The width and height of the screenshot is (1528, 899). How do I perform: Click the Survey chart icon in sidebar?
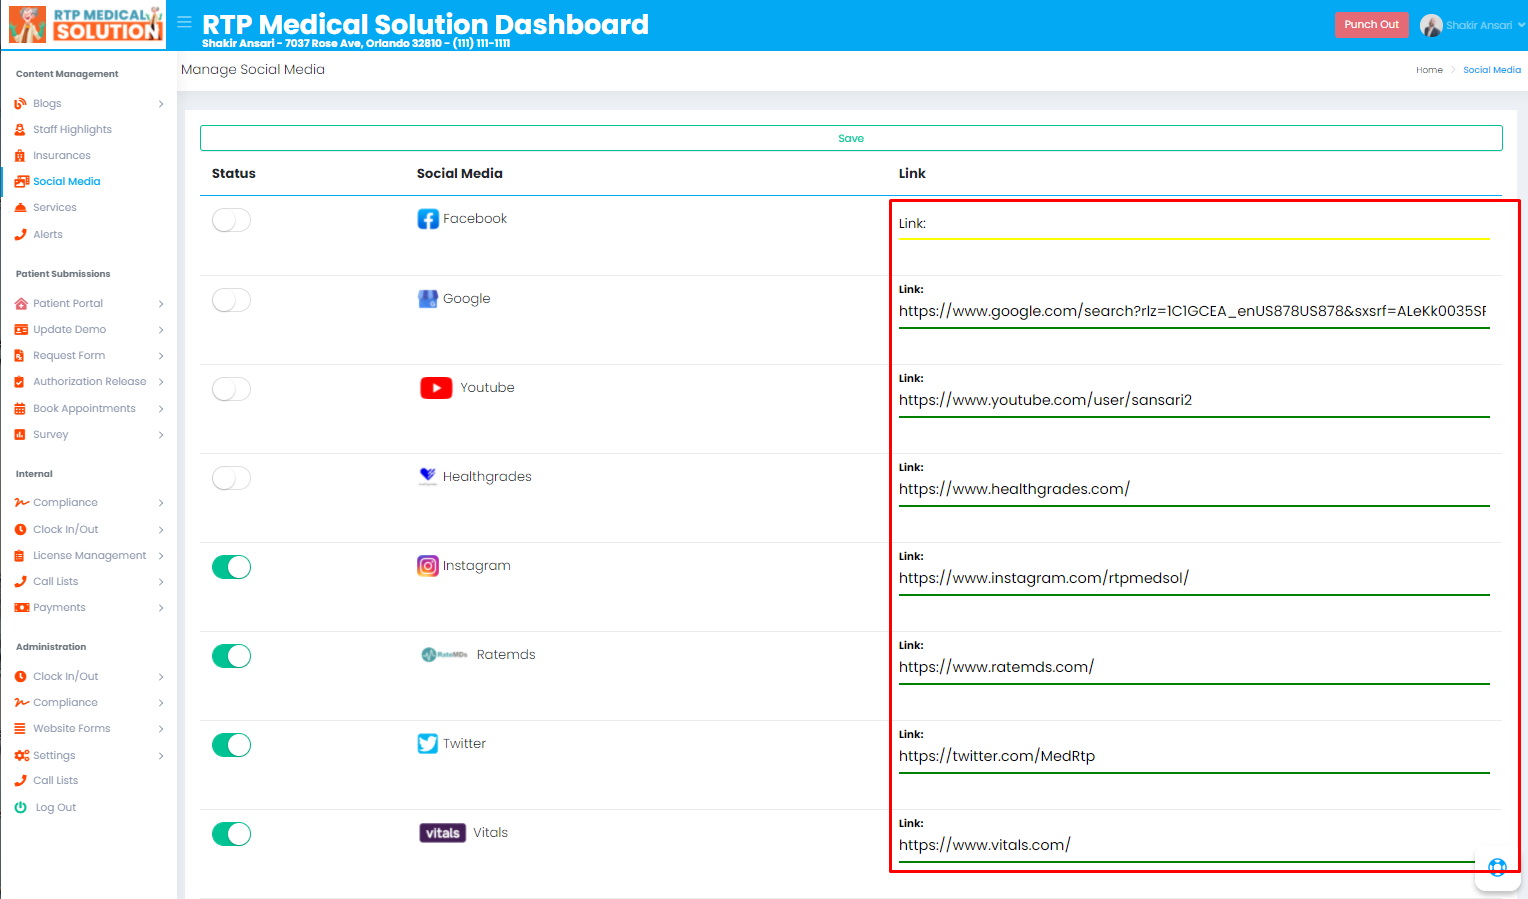20,434
